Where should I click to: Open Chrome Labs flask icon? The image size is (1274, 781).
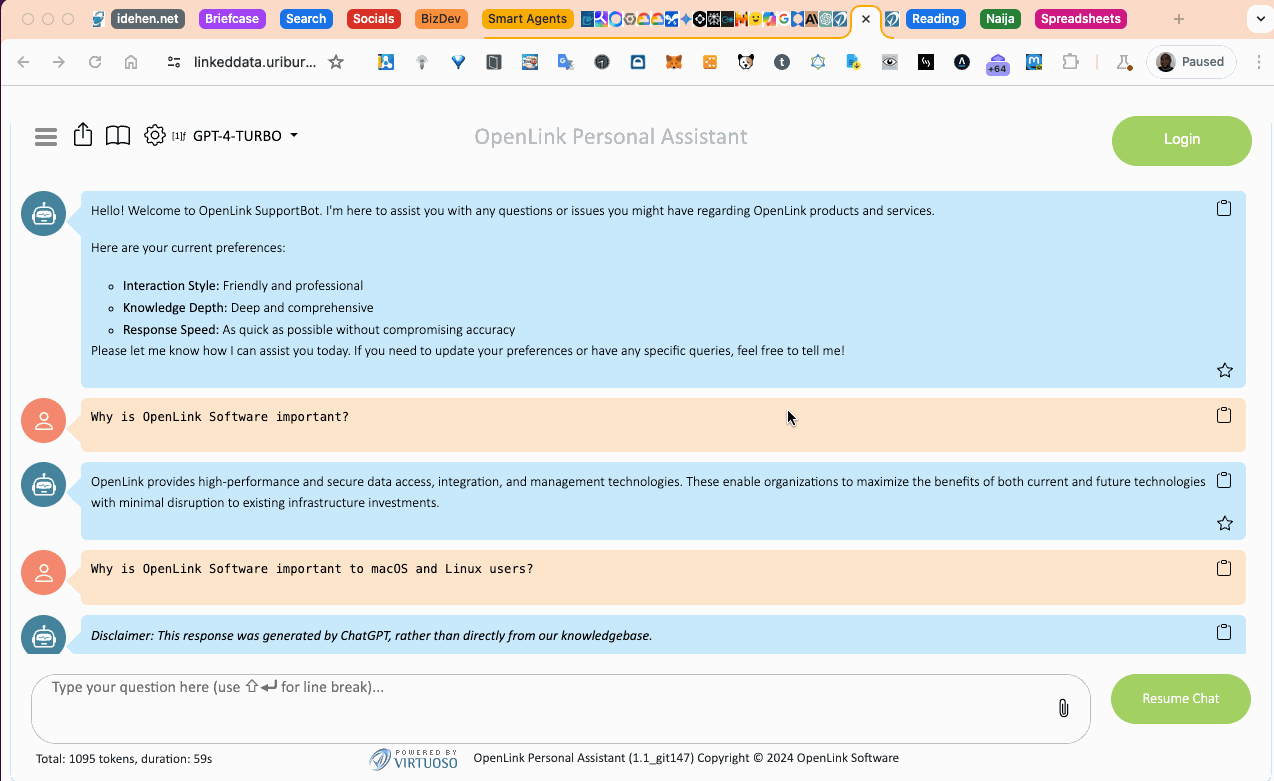pos(1124,62)
